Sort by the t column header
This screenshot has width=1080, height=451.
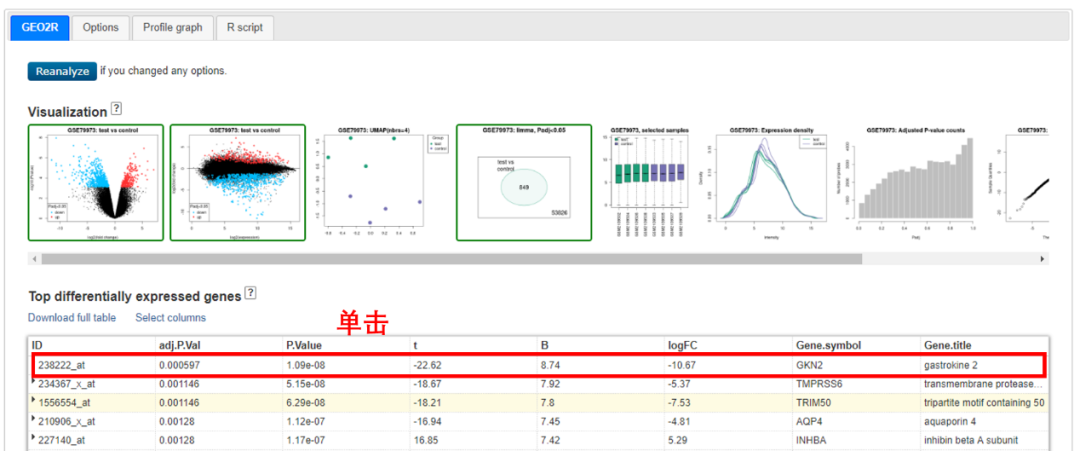point(473,344)
